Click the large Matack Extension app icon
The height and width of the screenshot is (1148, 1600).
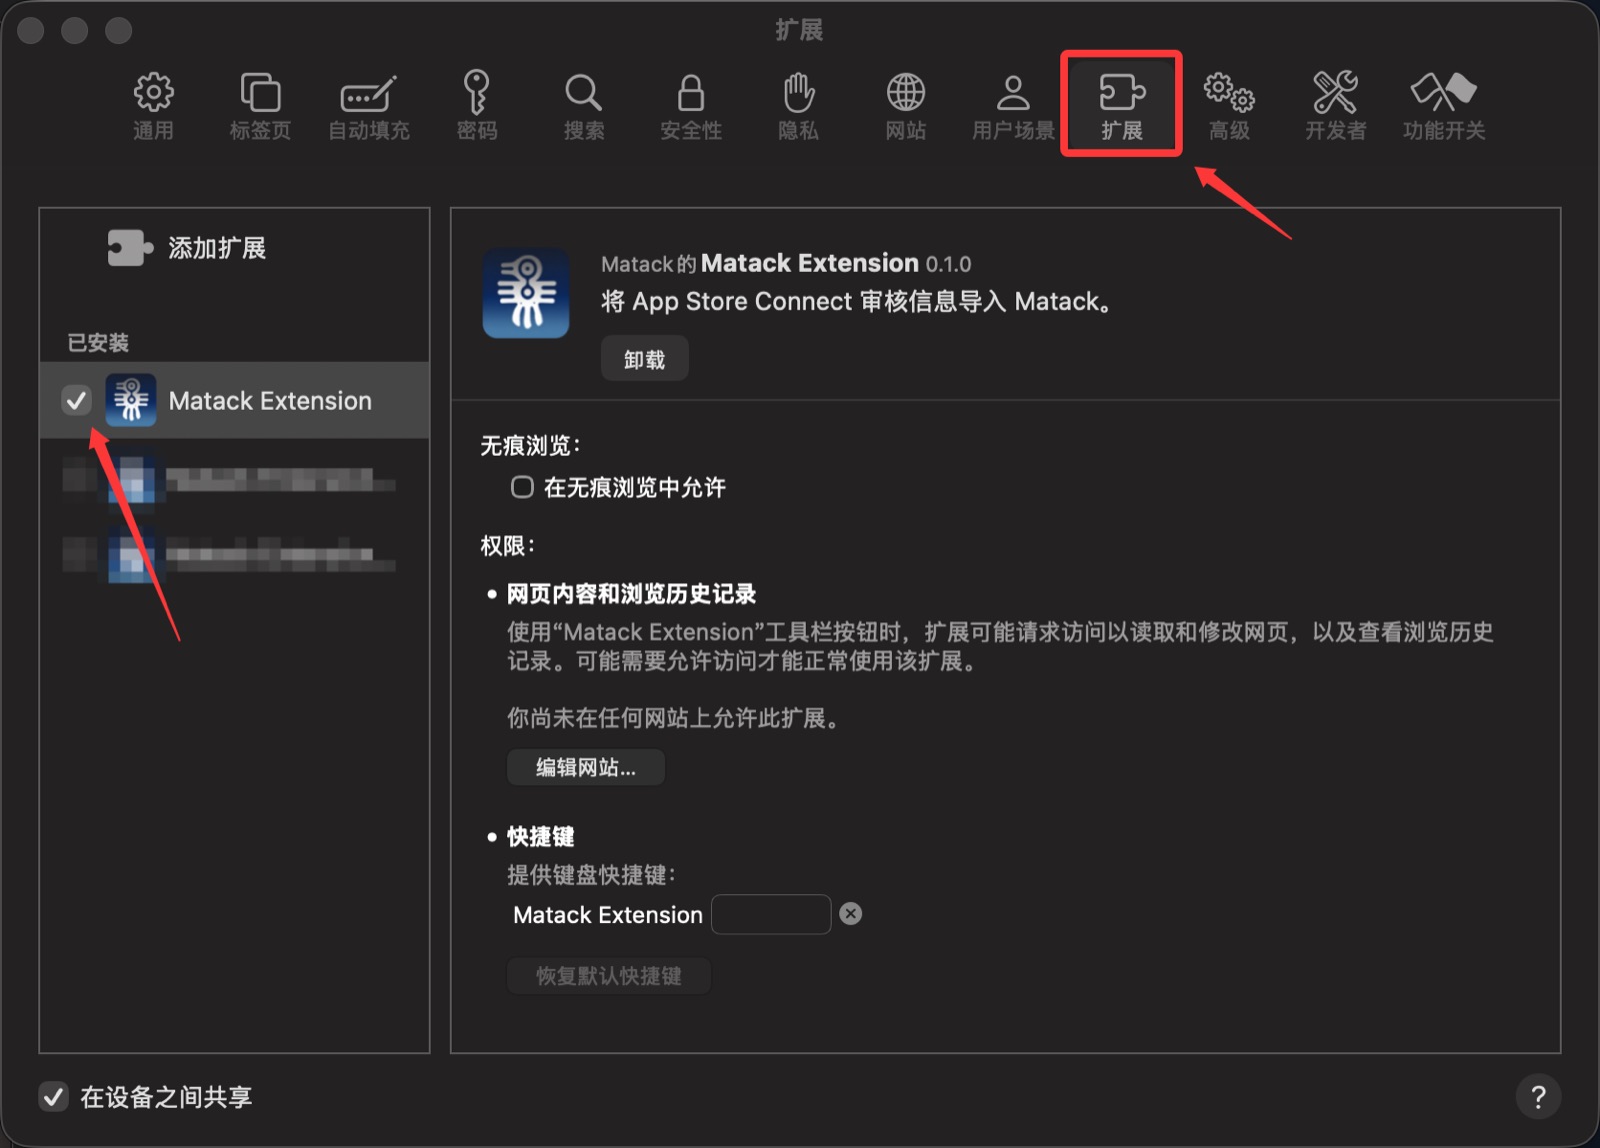[x=526, y=293]
